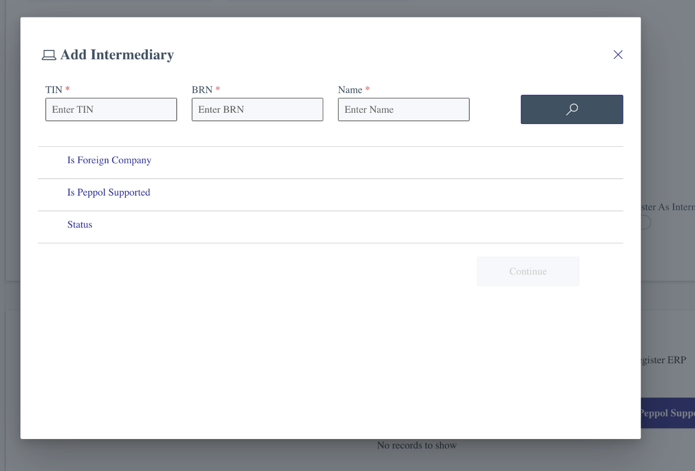
Task: Click the Add Intermediary heading
Action: coord(117,54)
